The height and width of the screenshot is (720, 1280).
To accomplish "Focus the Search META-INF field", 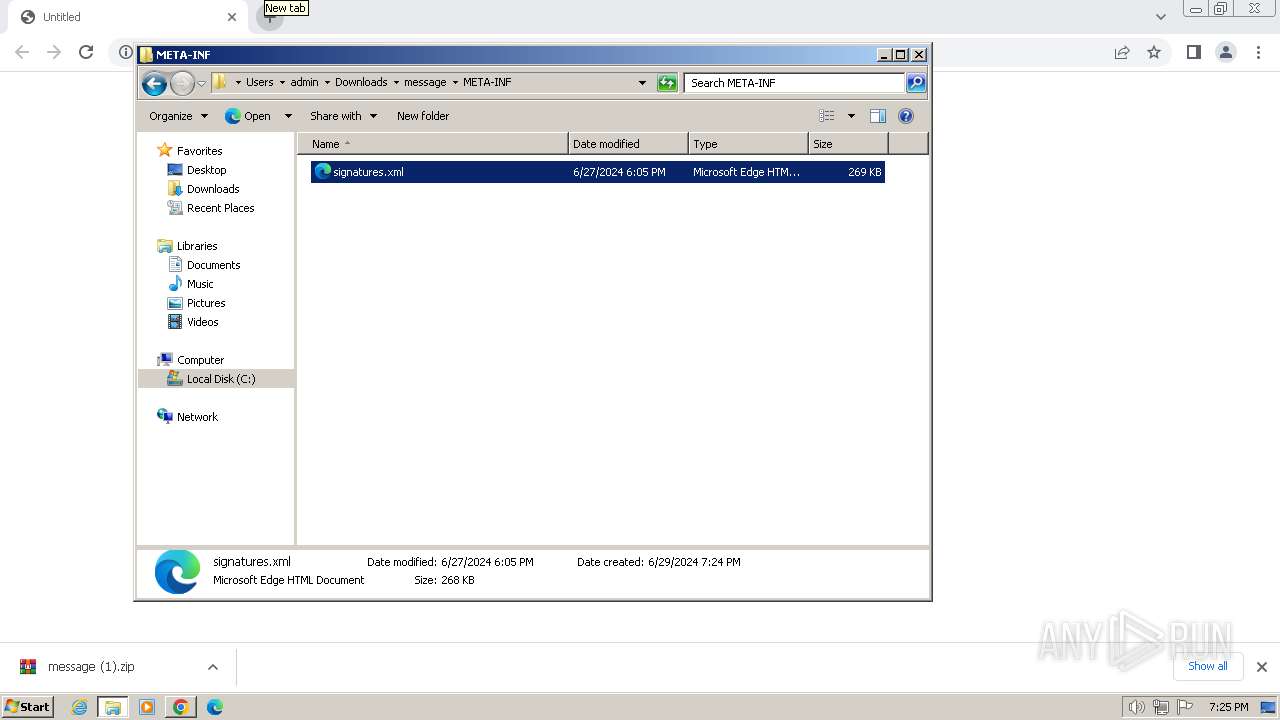I will tap(795, 83).
